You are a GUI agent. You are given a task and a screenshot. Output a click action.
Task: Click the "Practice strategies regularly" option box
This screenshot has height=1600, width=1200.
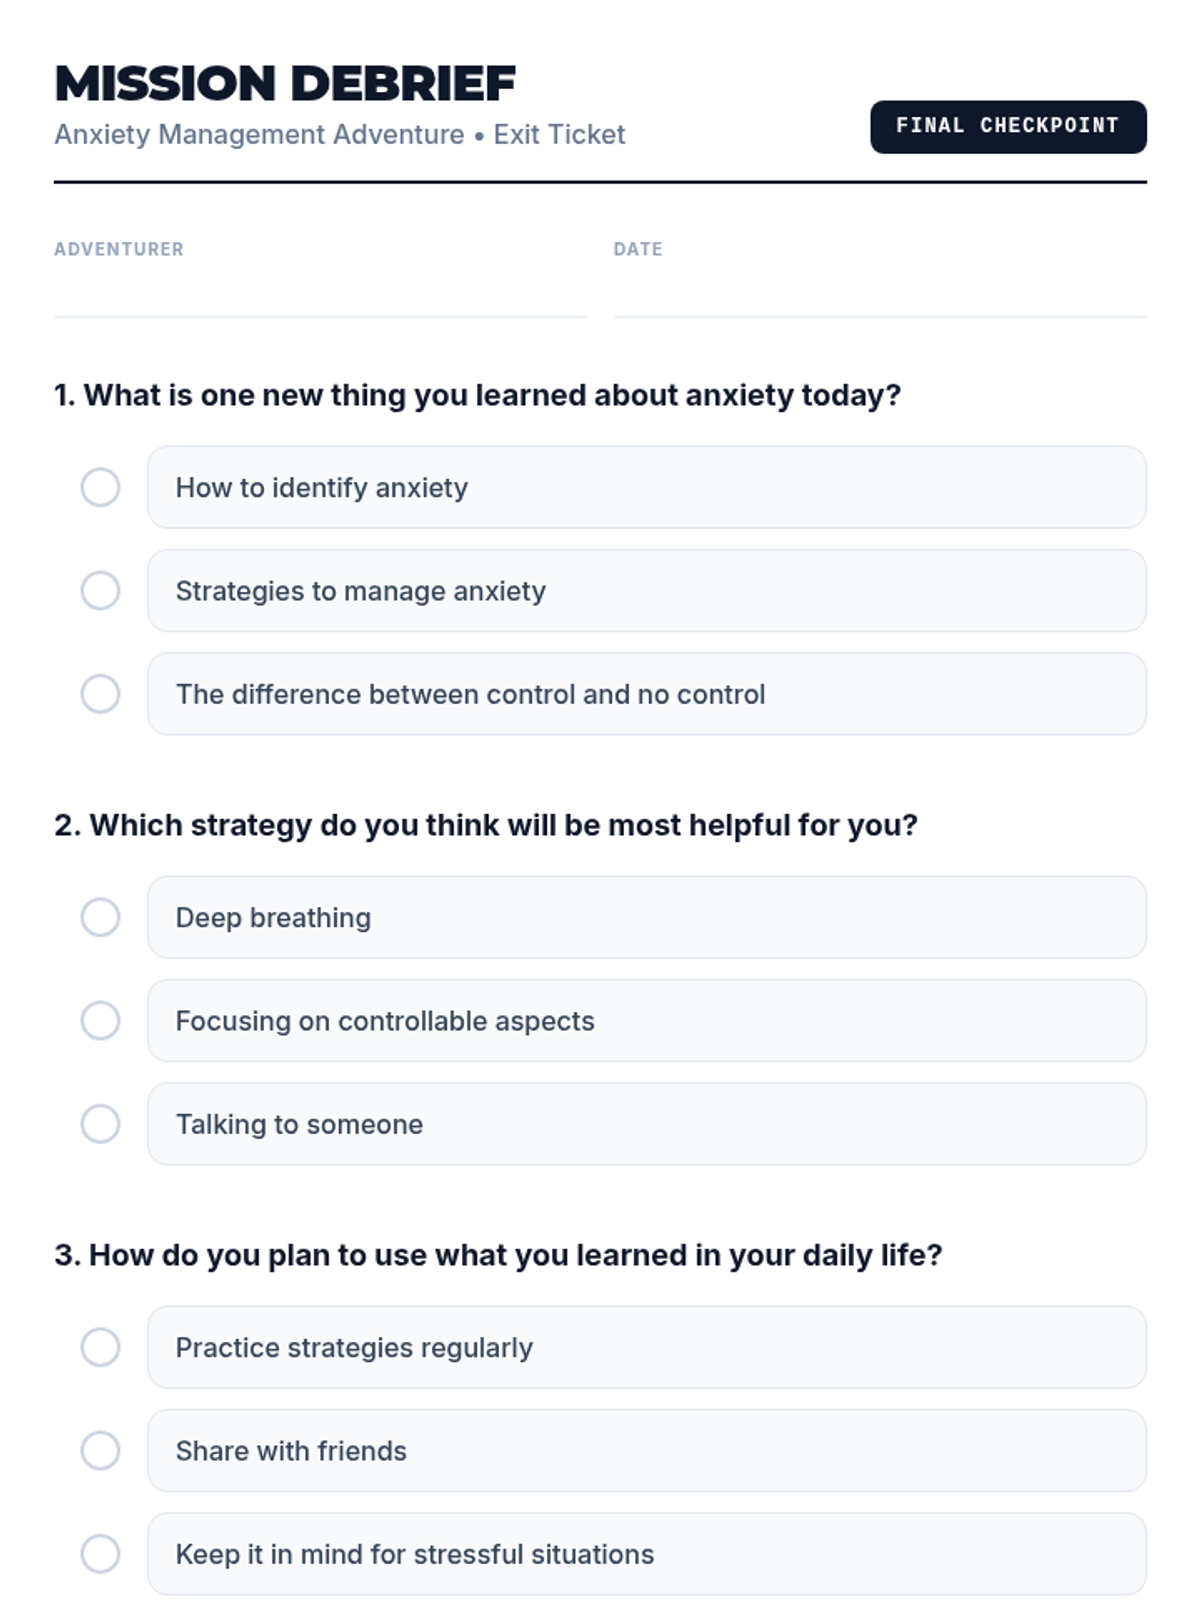[x=646, y=1348]
